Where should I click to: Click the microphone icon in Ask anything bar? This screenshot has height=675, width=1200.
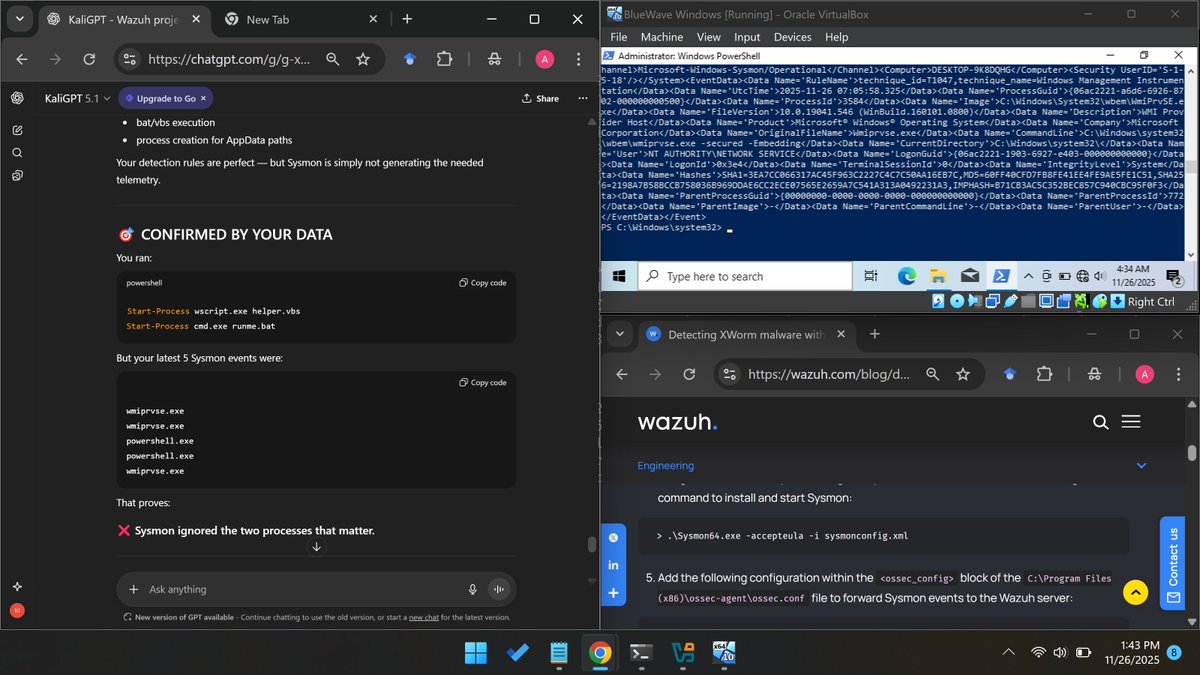click(x=472, y=589)
